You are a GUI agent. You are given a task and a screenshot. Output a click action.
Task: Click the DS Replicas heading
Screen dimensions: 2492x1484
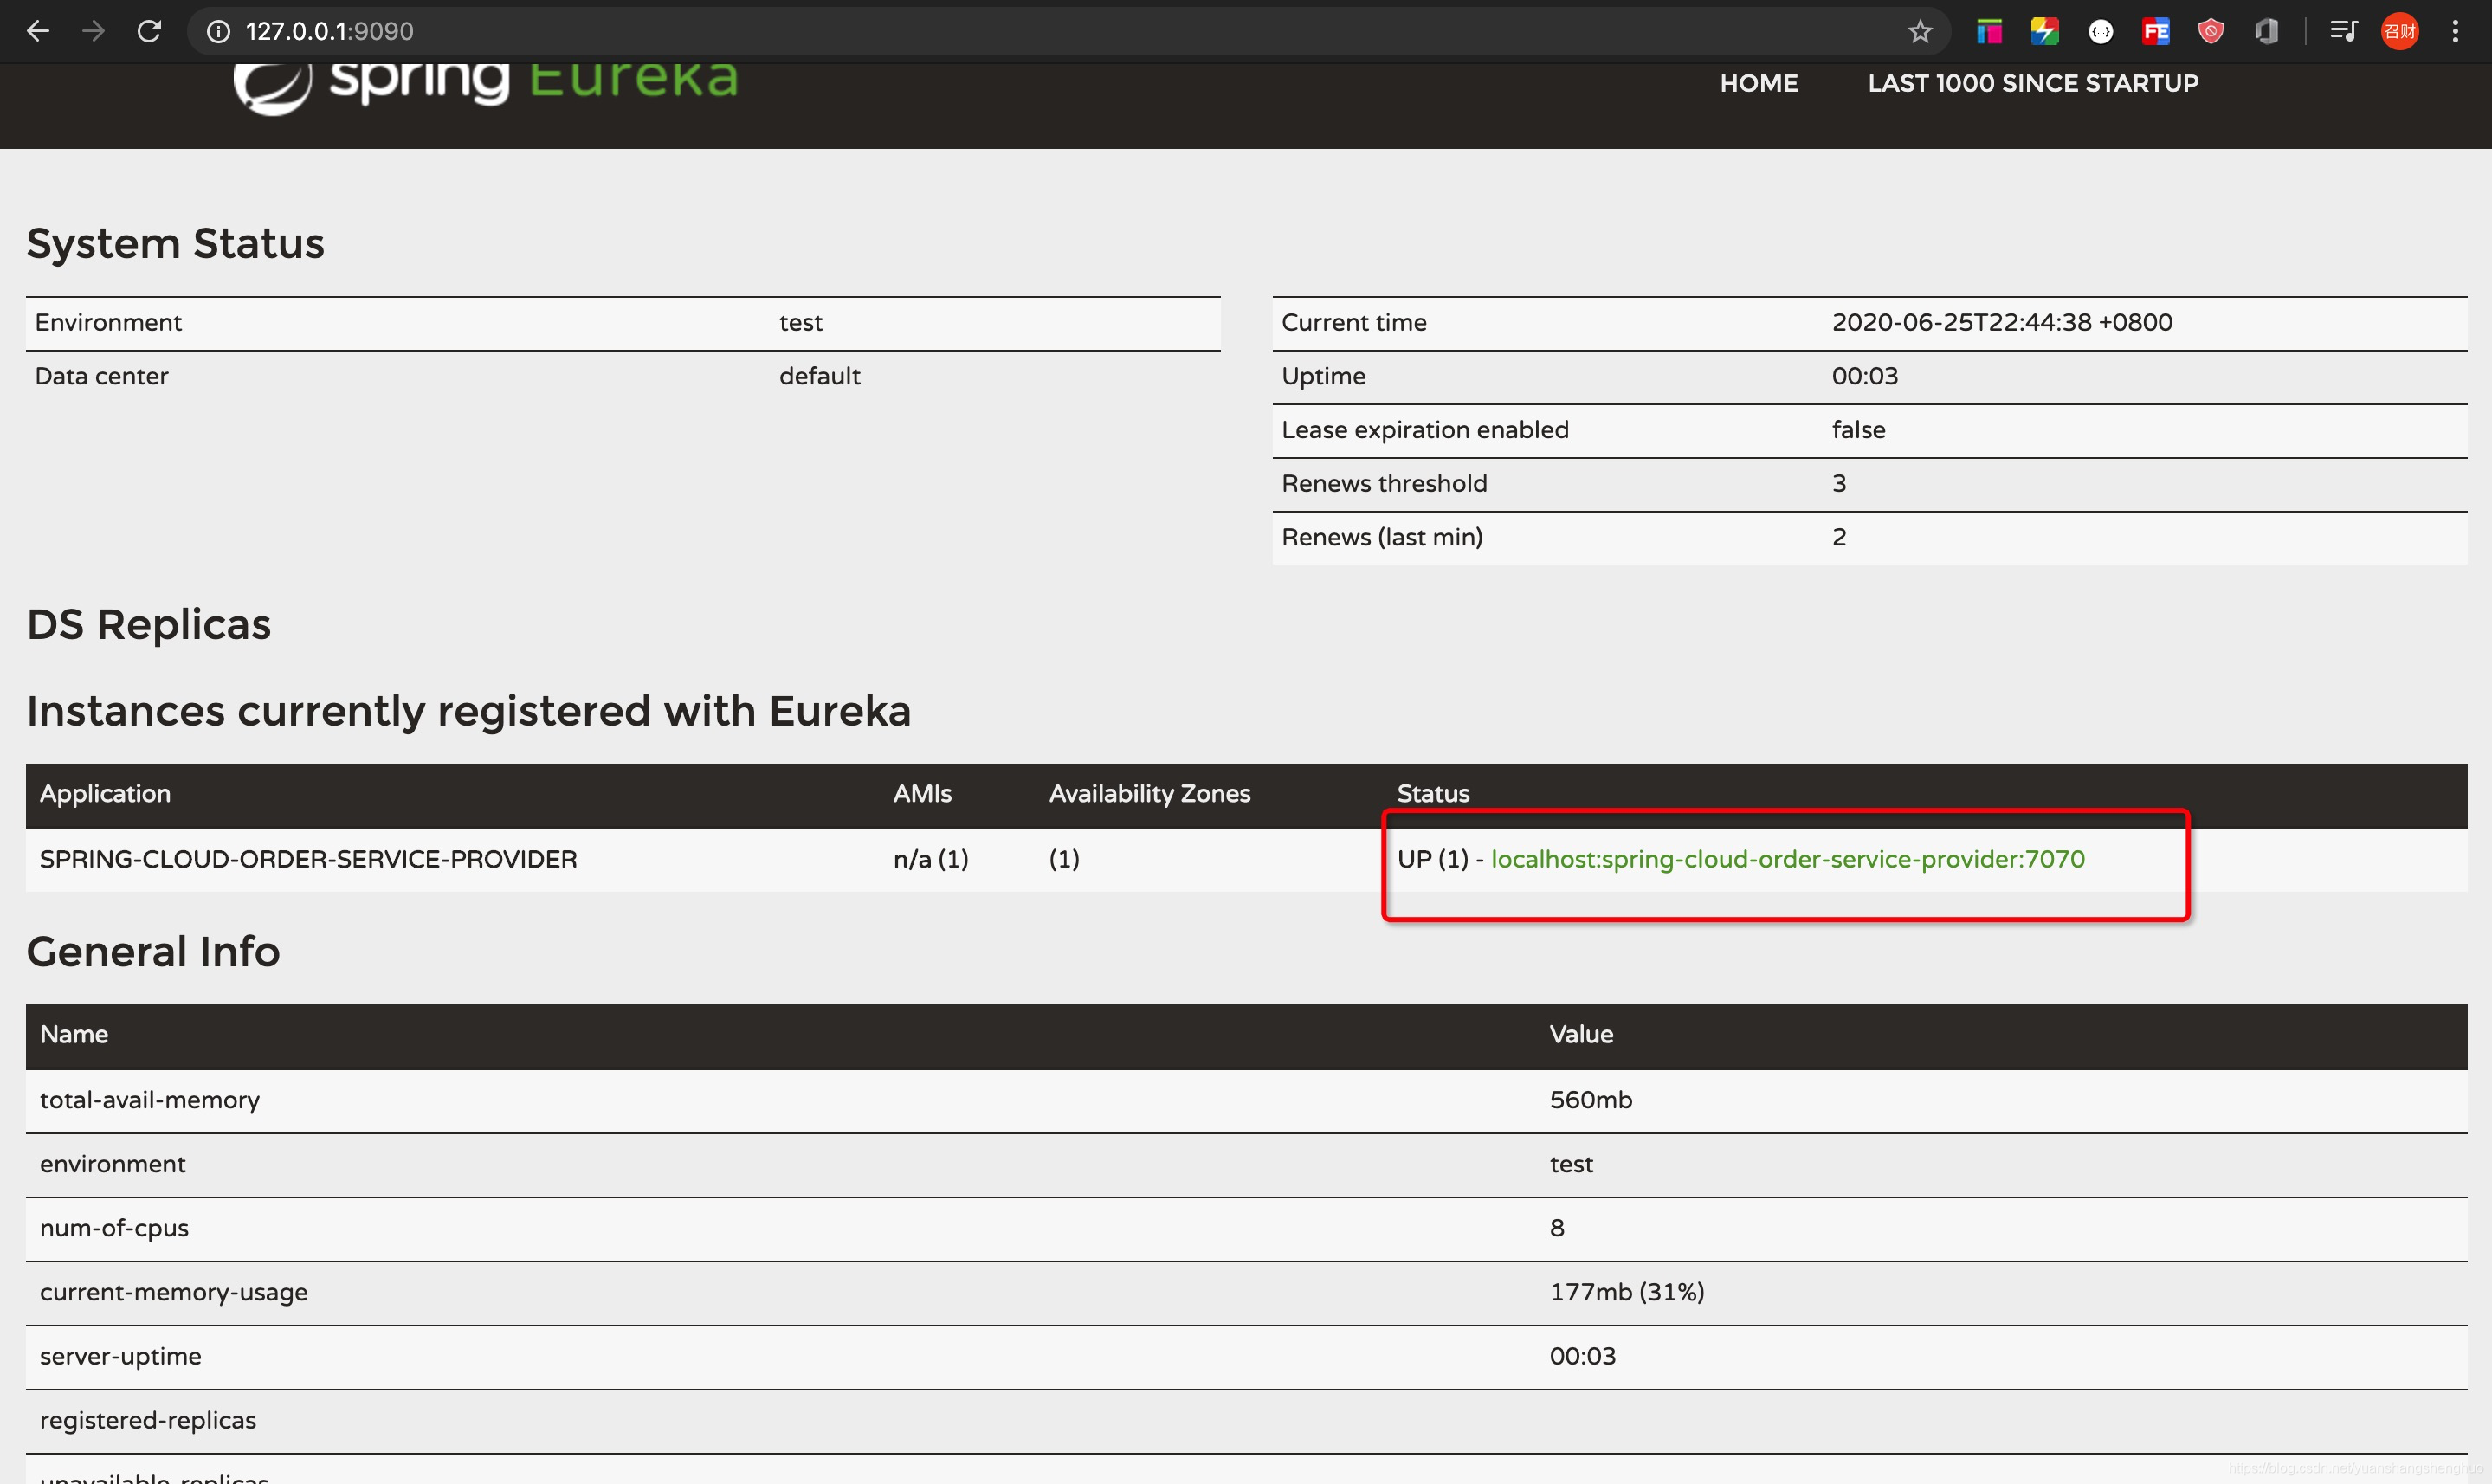tap(148, 624)
